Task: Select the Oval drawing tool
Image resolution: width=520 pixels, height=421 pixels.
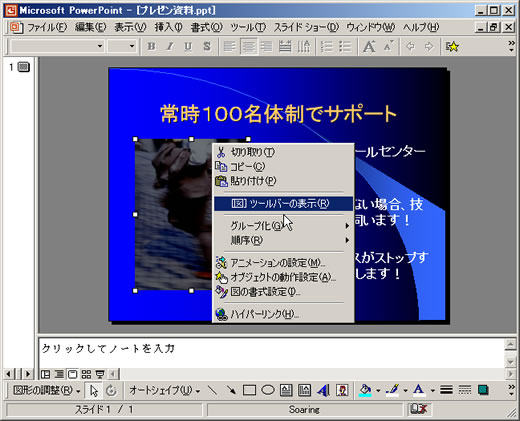Action: 268,390
